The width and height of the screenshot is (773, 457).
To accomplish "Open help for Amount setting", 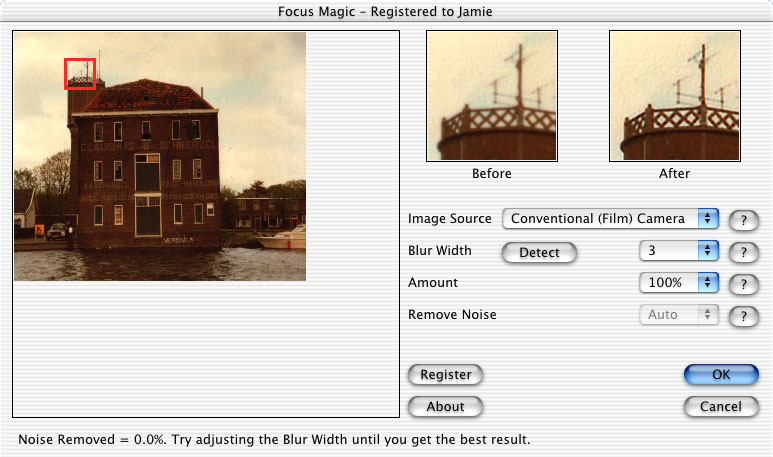I will 743,284.
